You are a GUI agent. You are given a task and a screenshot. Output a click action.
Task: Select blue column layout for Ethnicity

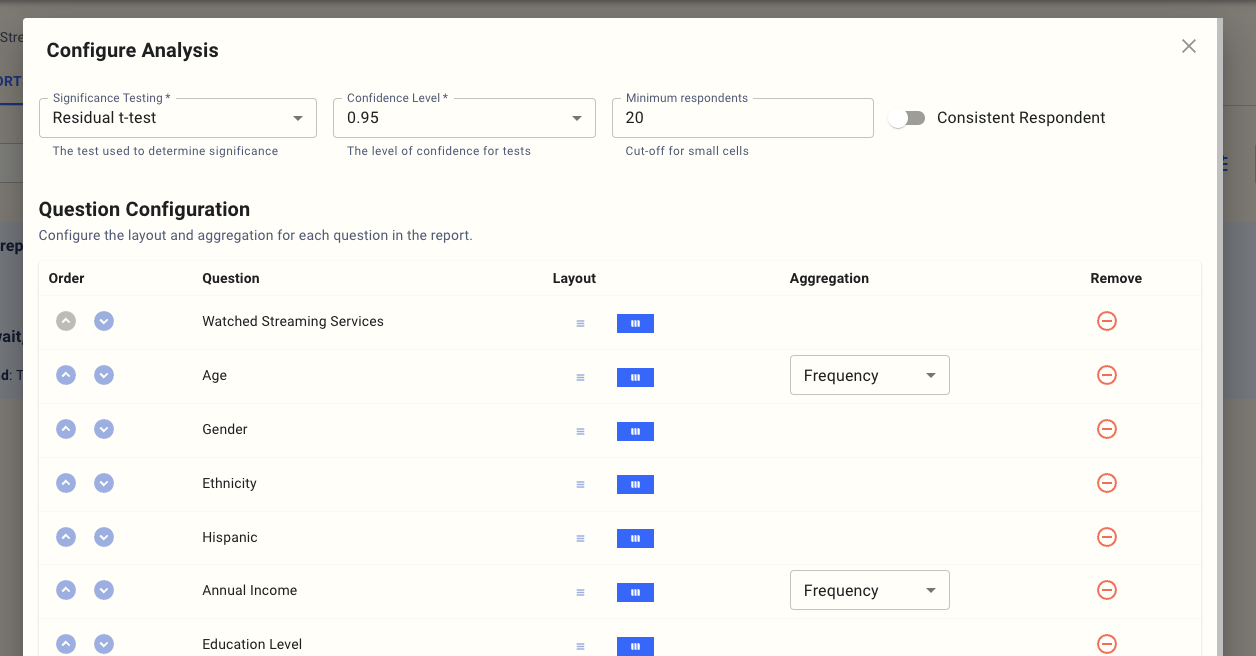click(x=635, y=485)
